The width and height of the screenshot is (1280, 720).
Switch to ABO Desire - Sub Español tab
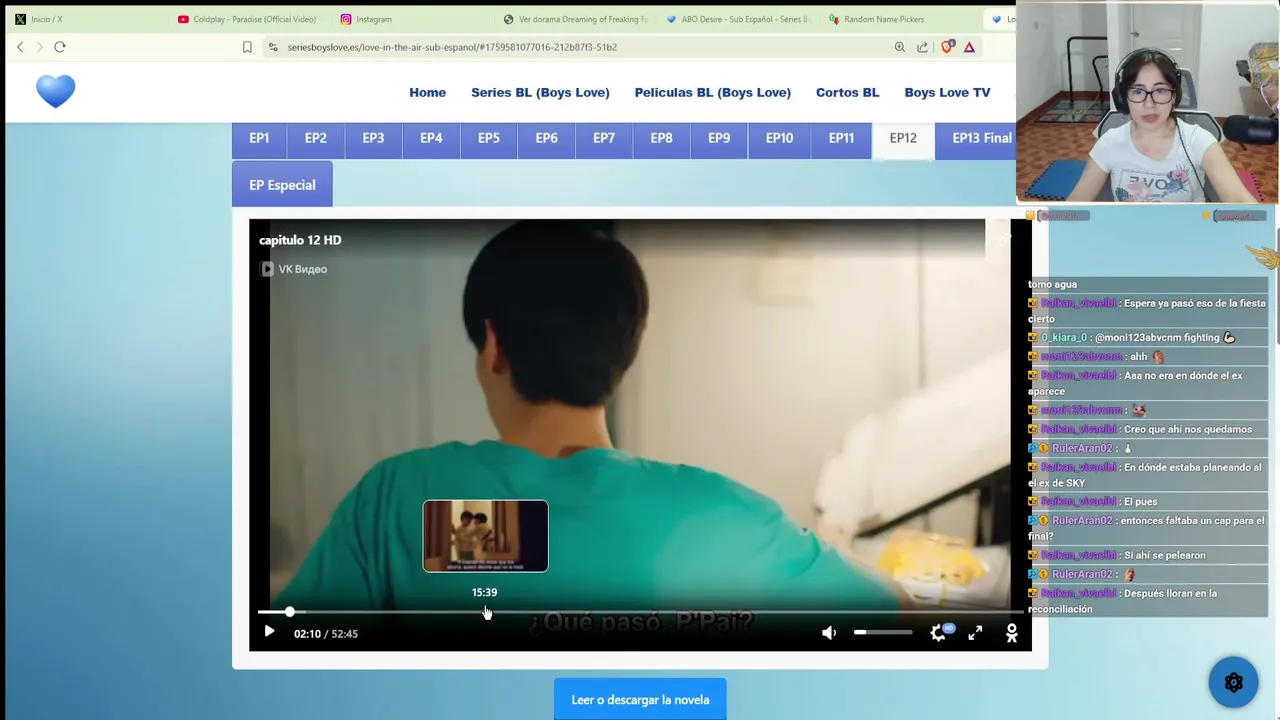[x=738, y=19]
